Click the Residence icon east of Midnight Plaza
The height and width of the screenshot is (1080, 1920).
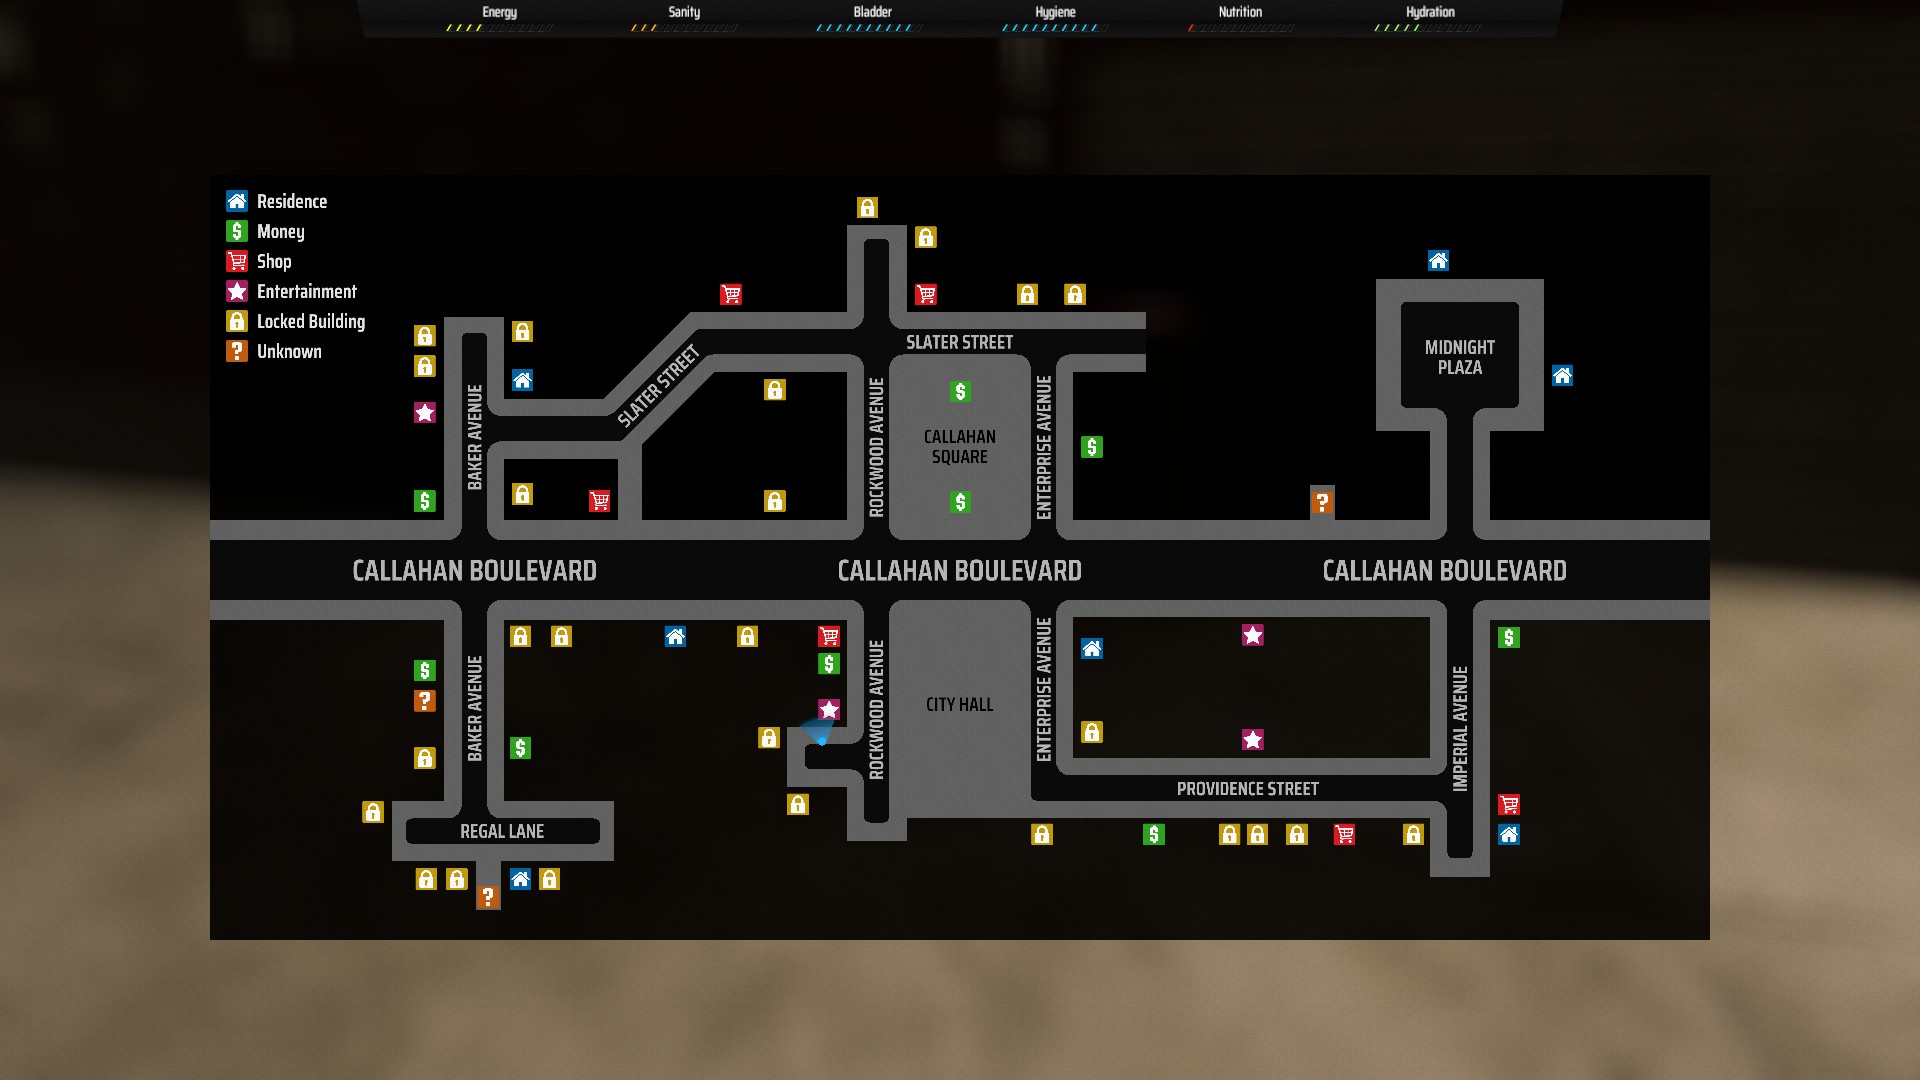1562,376
